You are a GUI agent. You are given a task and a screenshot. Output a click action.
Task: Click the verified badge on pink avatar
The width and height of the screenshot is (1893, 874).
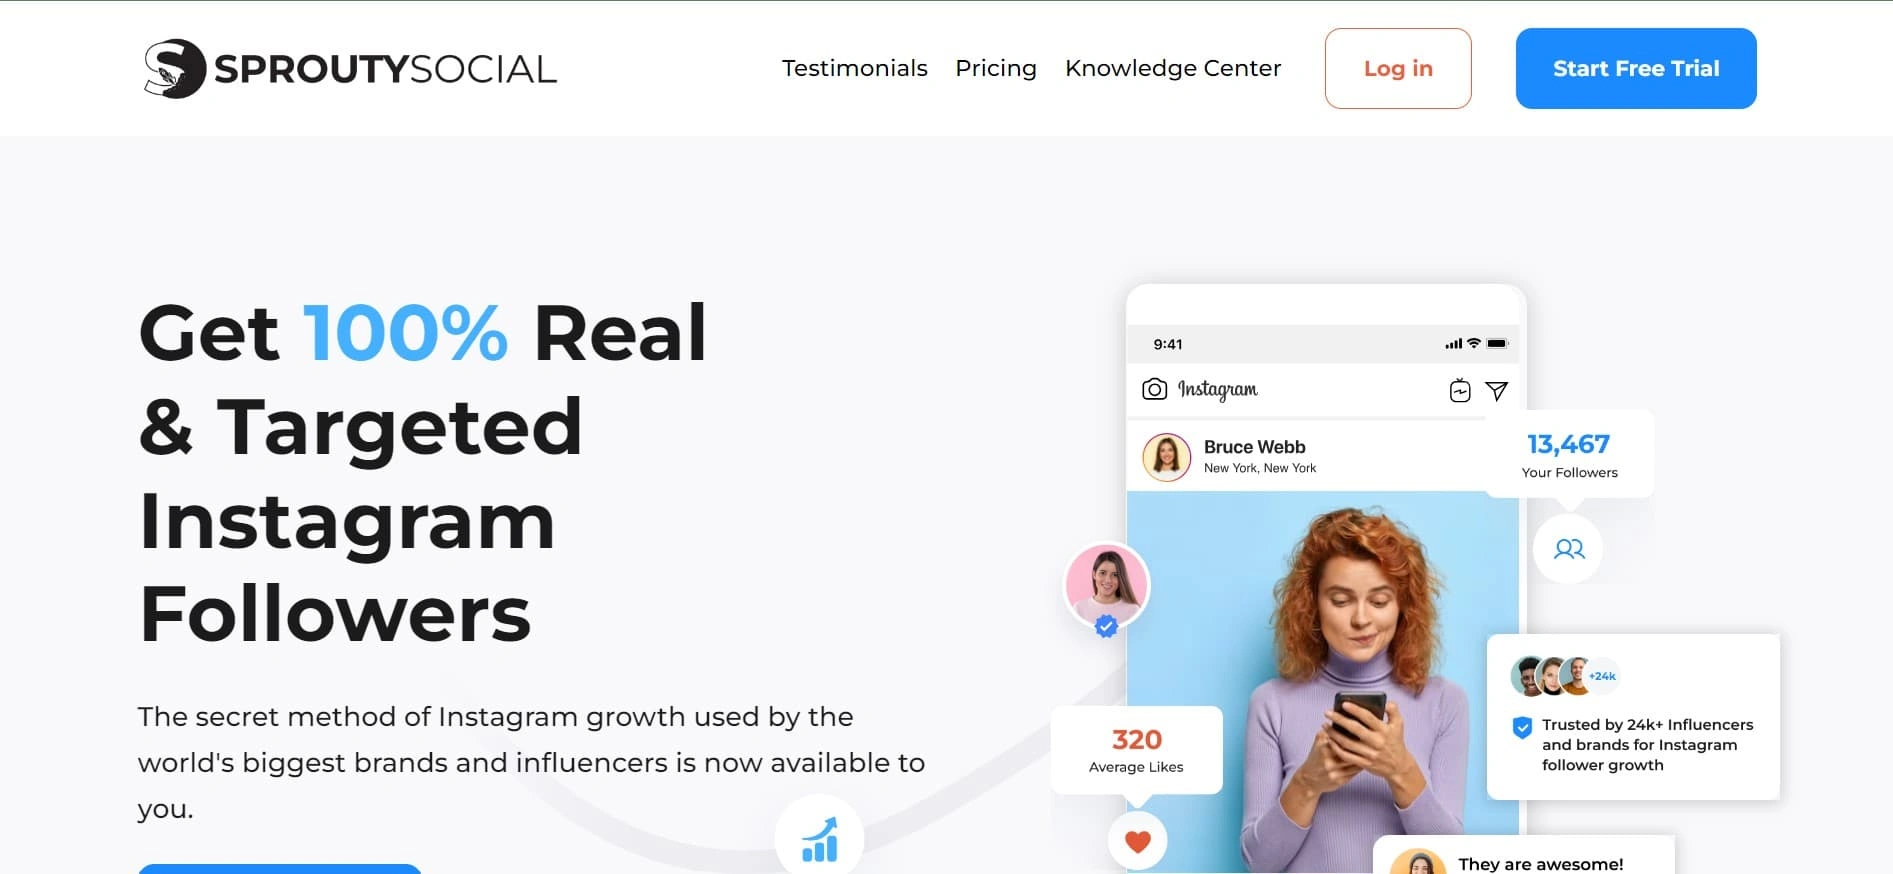coord(1106,626)
